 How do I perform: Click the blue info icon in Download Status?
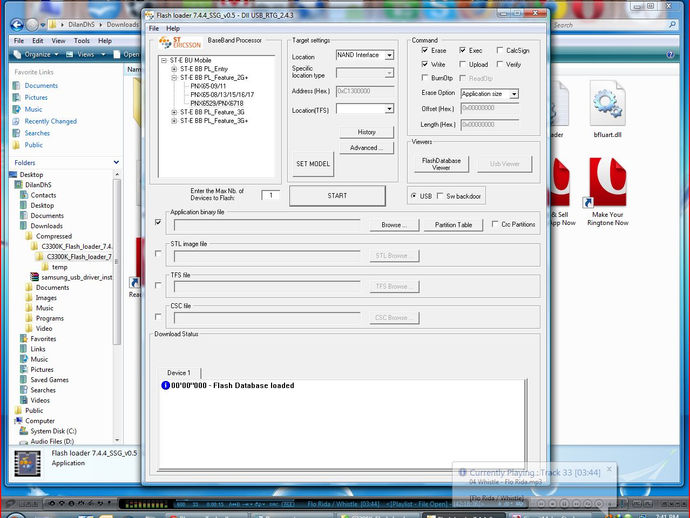pyautogui.click(x=165, y=386)
